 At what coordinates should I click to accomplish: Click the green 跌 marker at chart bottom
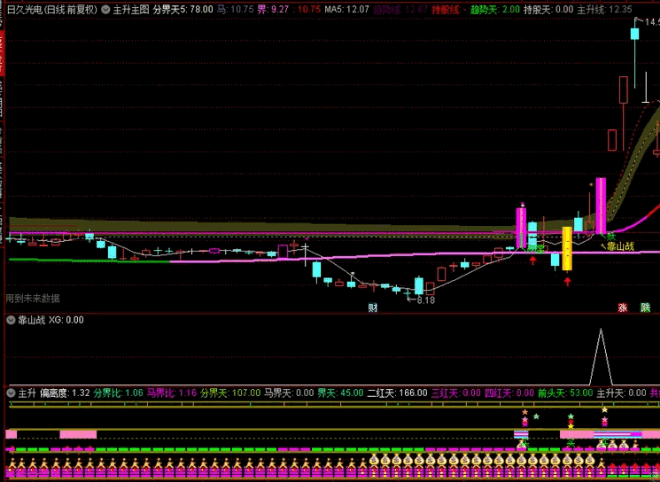[645, 308]
